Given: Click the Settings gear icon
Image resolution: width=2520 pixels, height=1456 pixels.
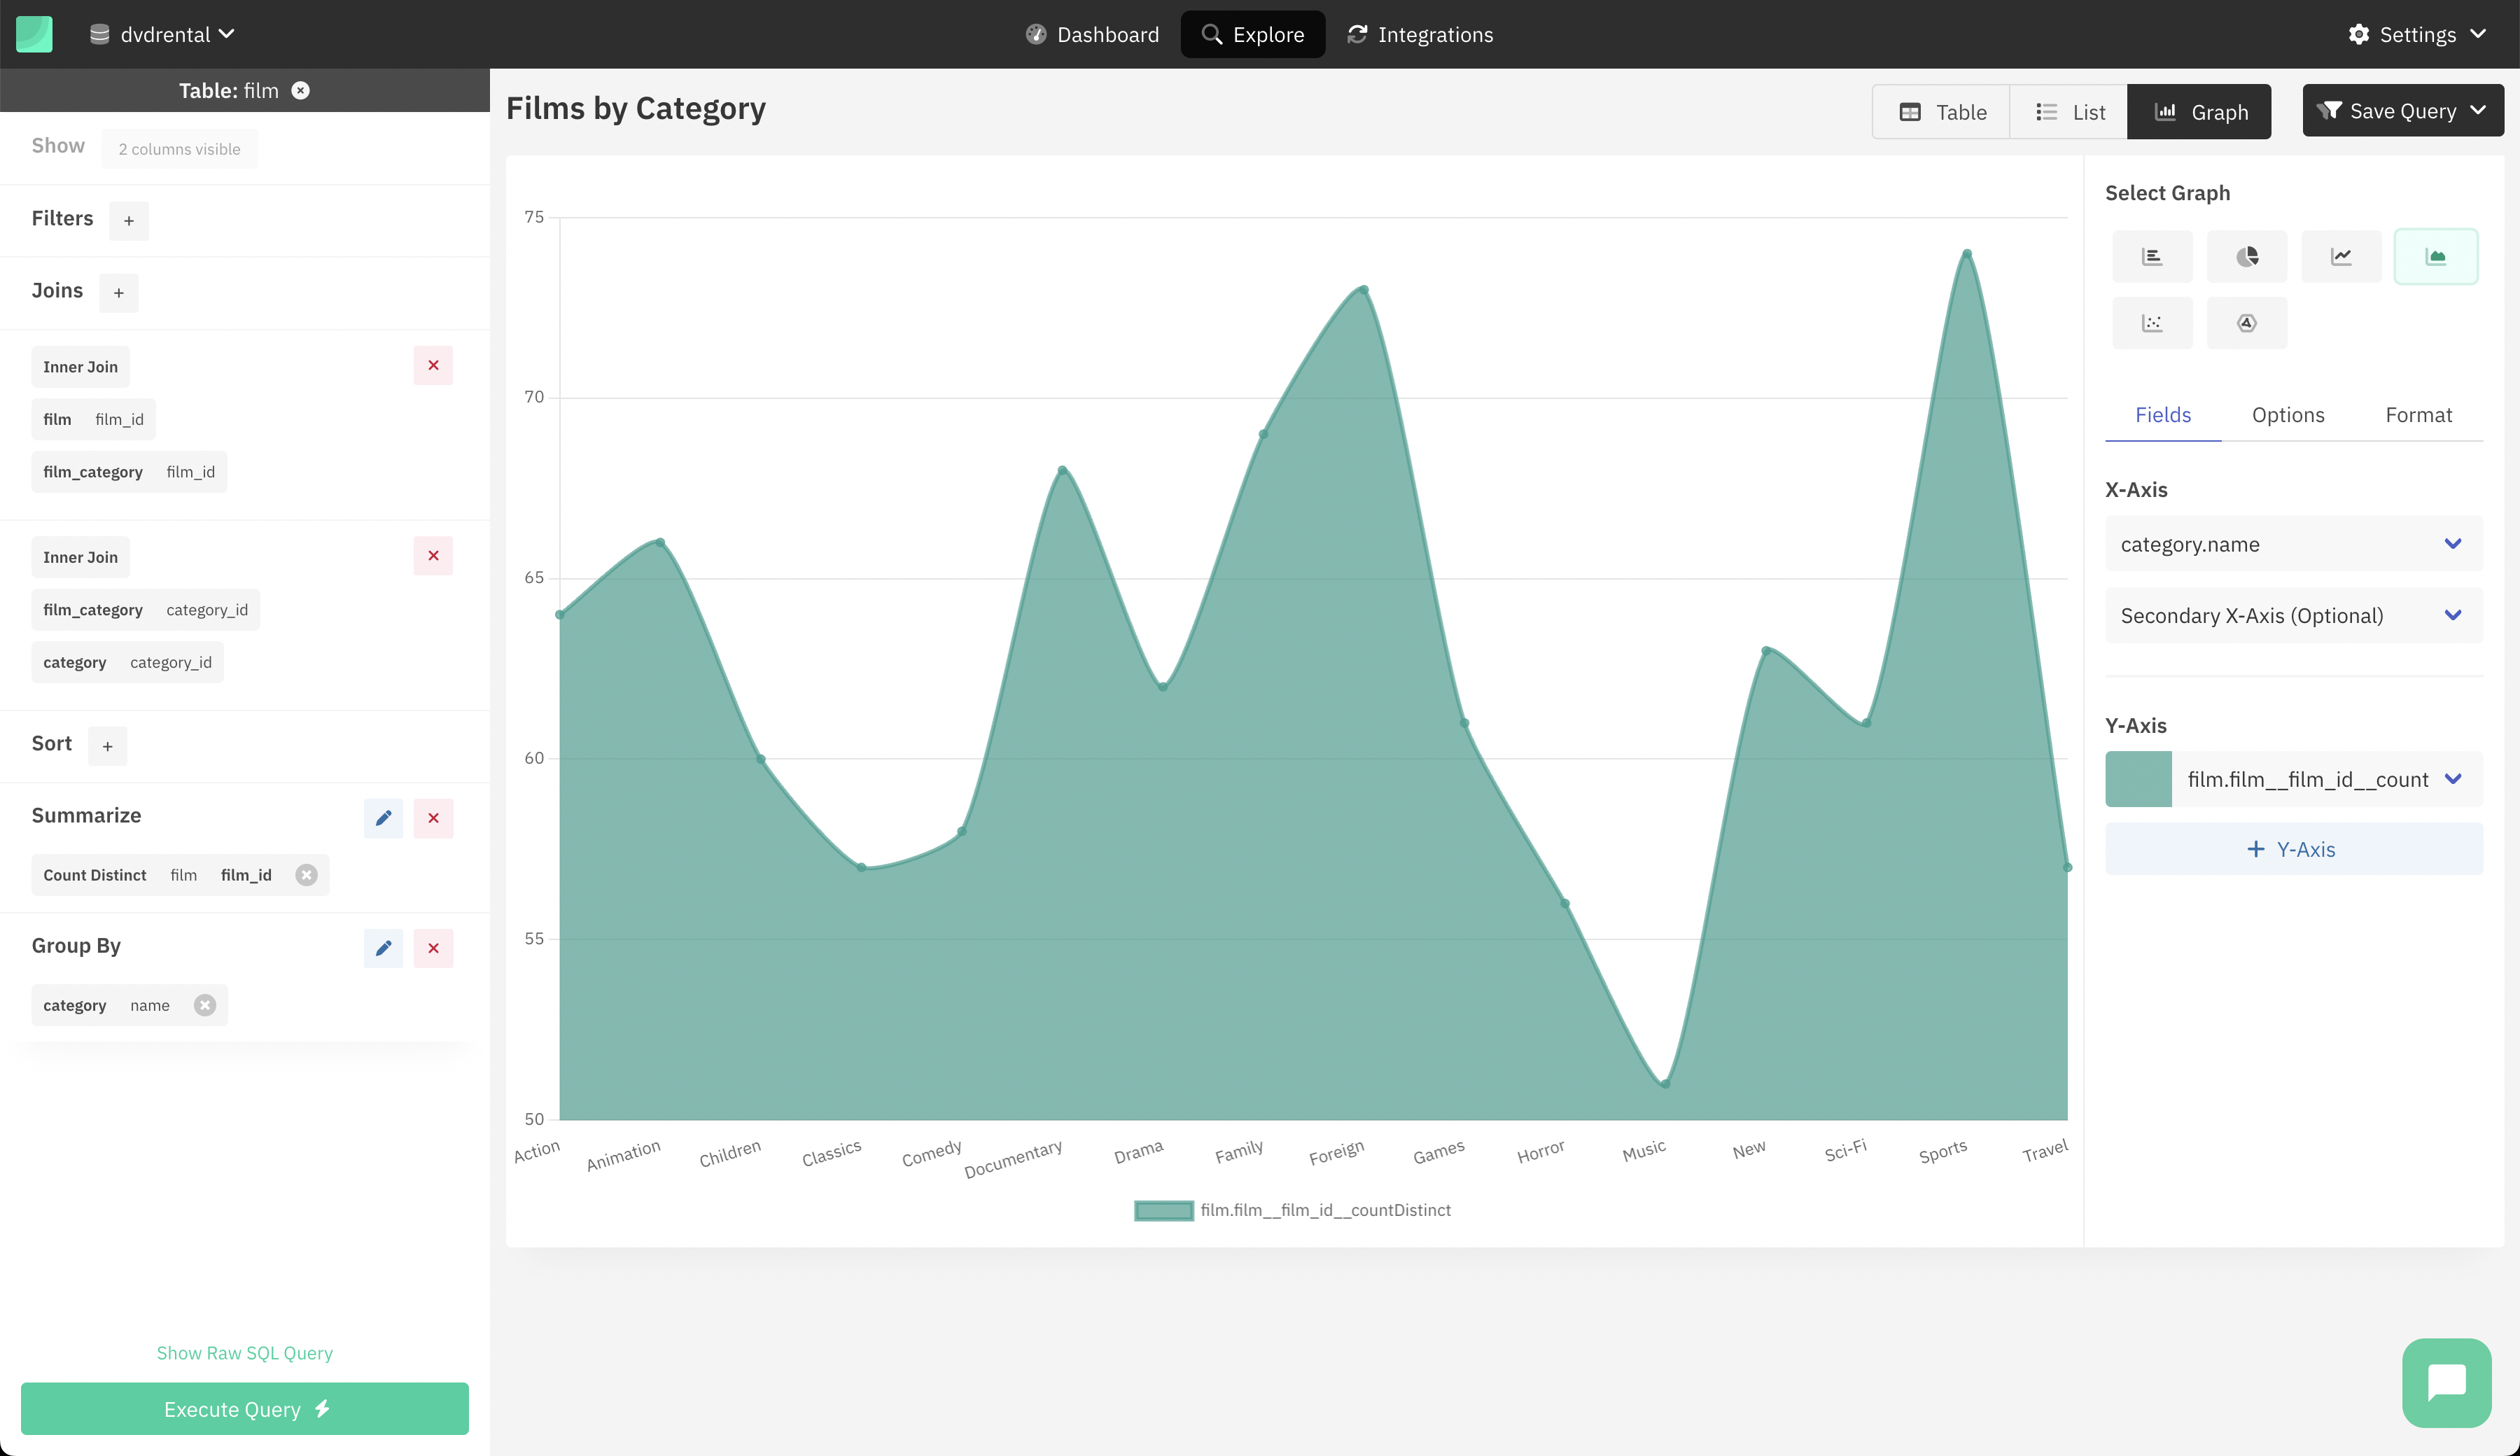Looking at the screenshot, I should (2359, 34).
